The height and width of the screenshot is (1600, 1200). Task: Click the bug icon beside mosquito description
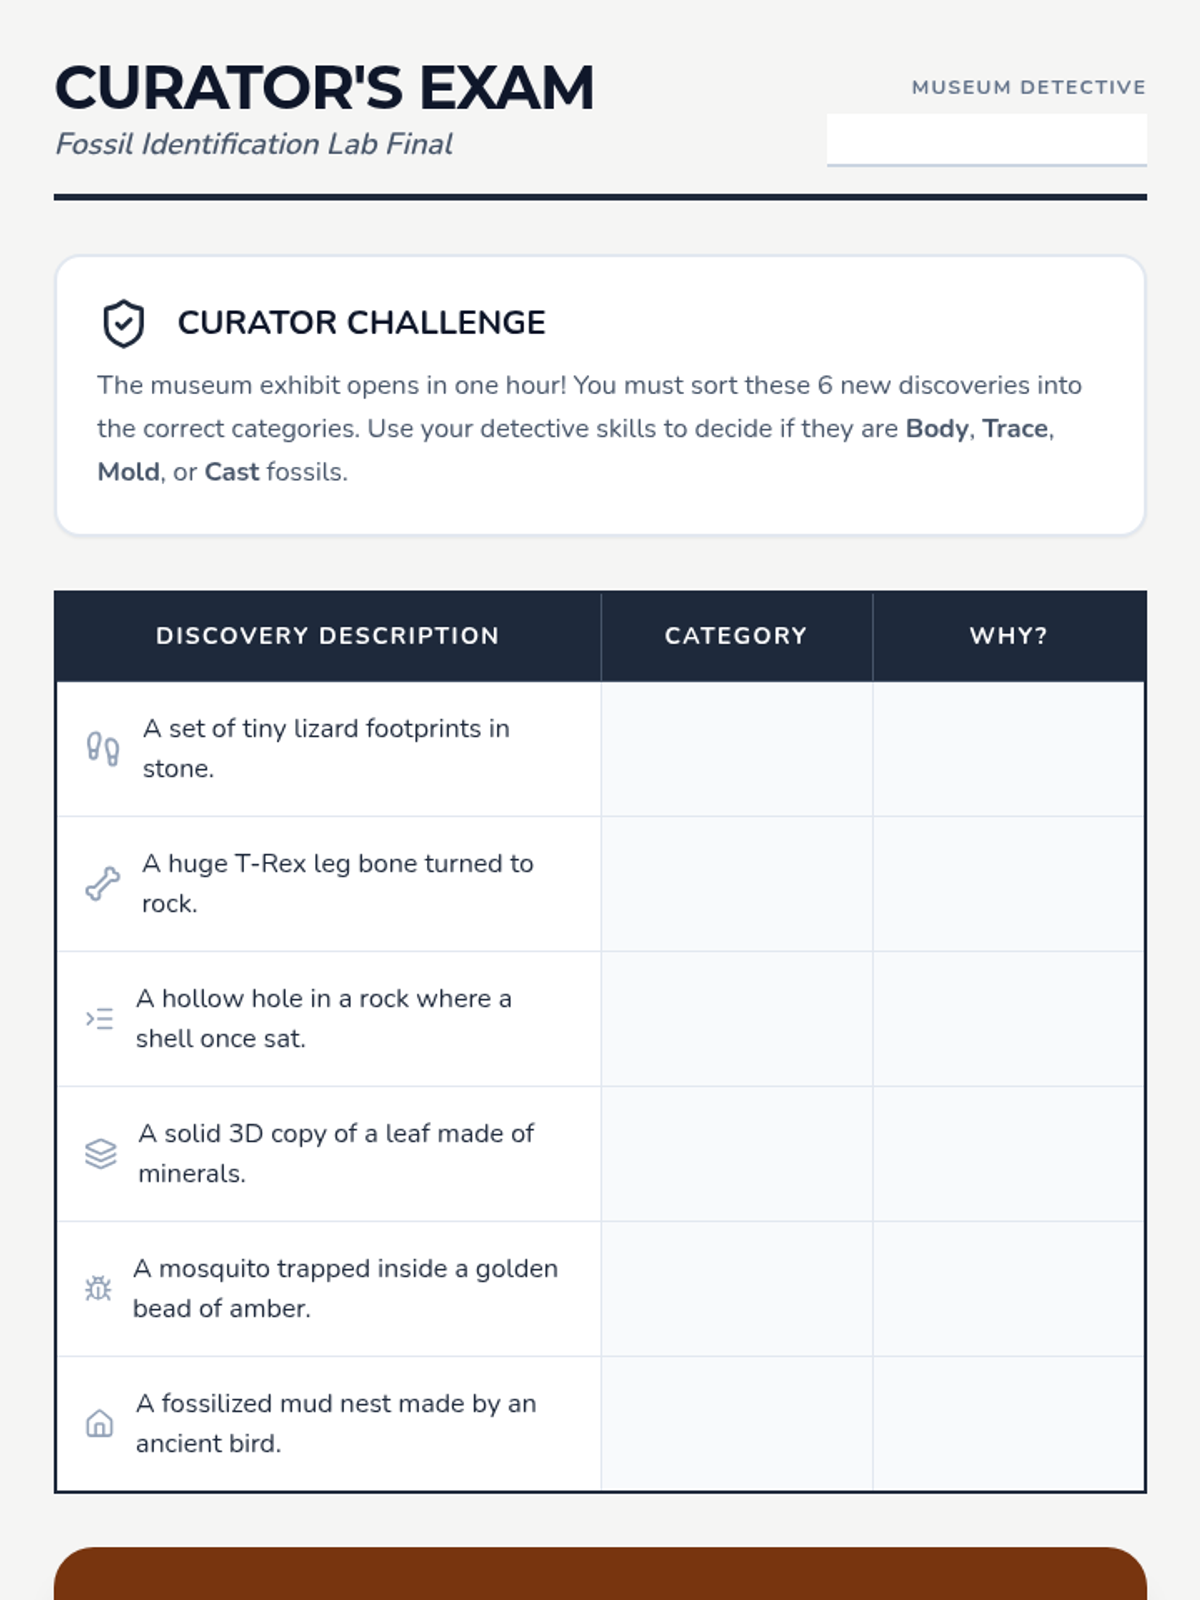tap(98, 1289)
